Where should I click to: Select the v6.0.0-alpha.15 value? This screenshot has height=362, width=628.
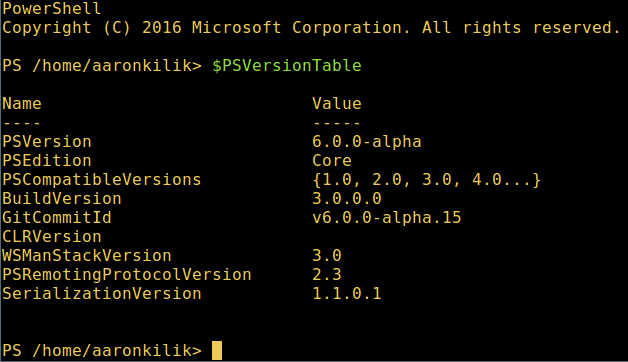387,218
